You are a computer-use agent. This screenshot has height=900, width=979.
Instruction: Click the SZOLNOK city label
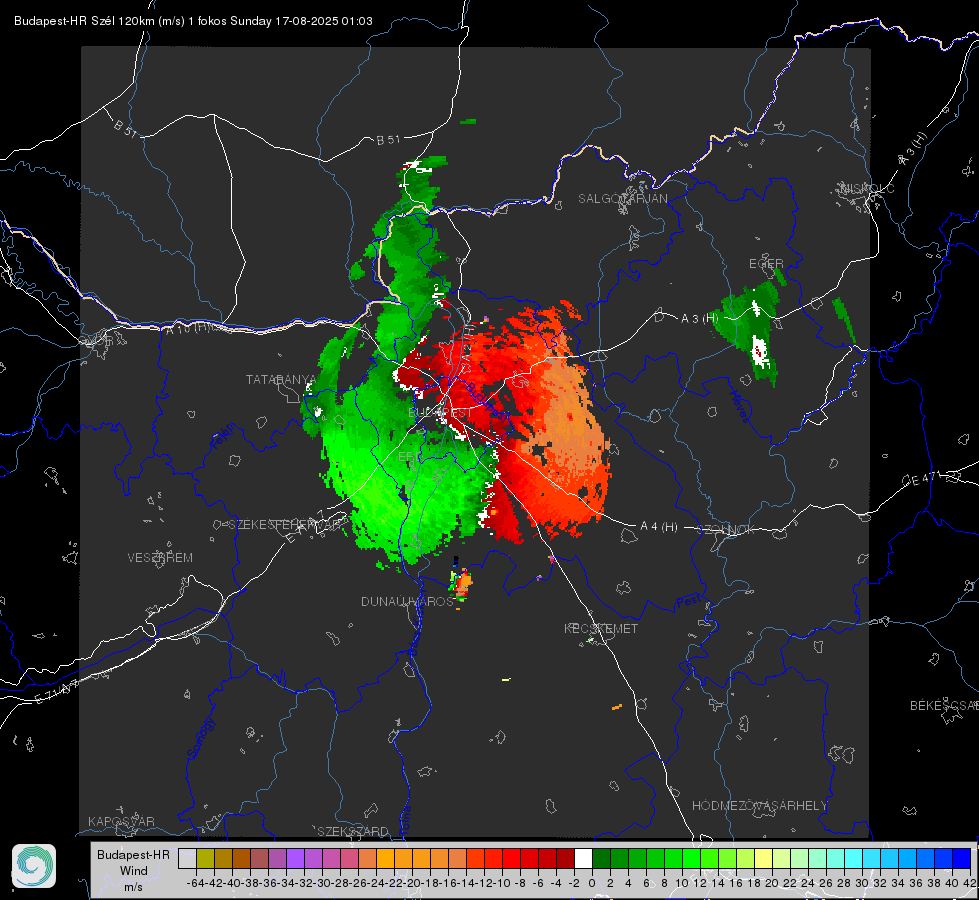click(x=726, y=530)
